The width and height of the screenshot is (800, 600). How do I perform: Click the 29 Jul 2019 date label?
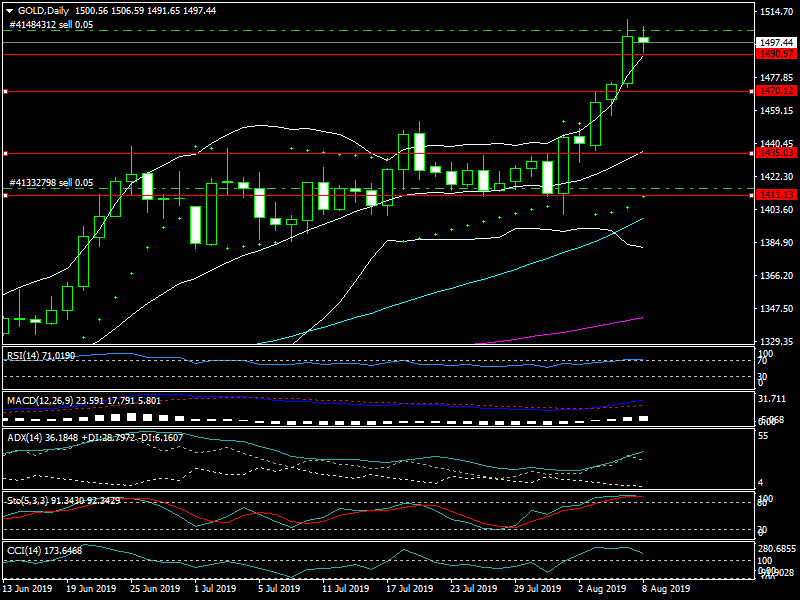[x=538, y=589]
